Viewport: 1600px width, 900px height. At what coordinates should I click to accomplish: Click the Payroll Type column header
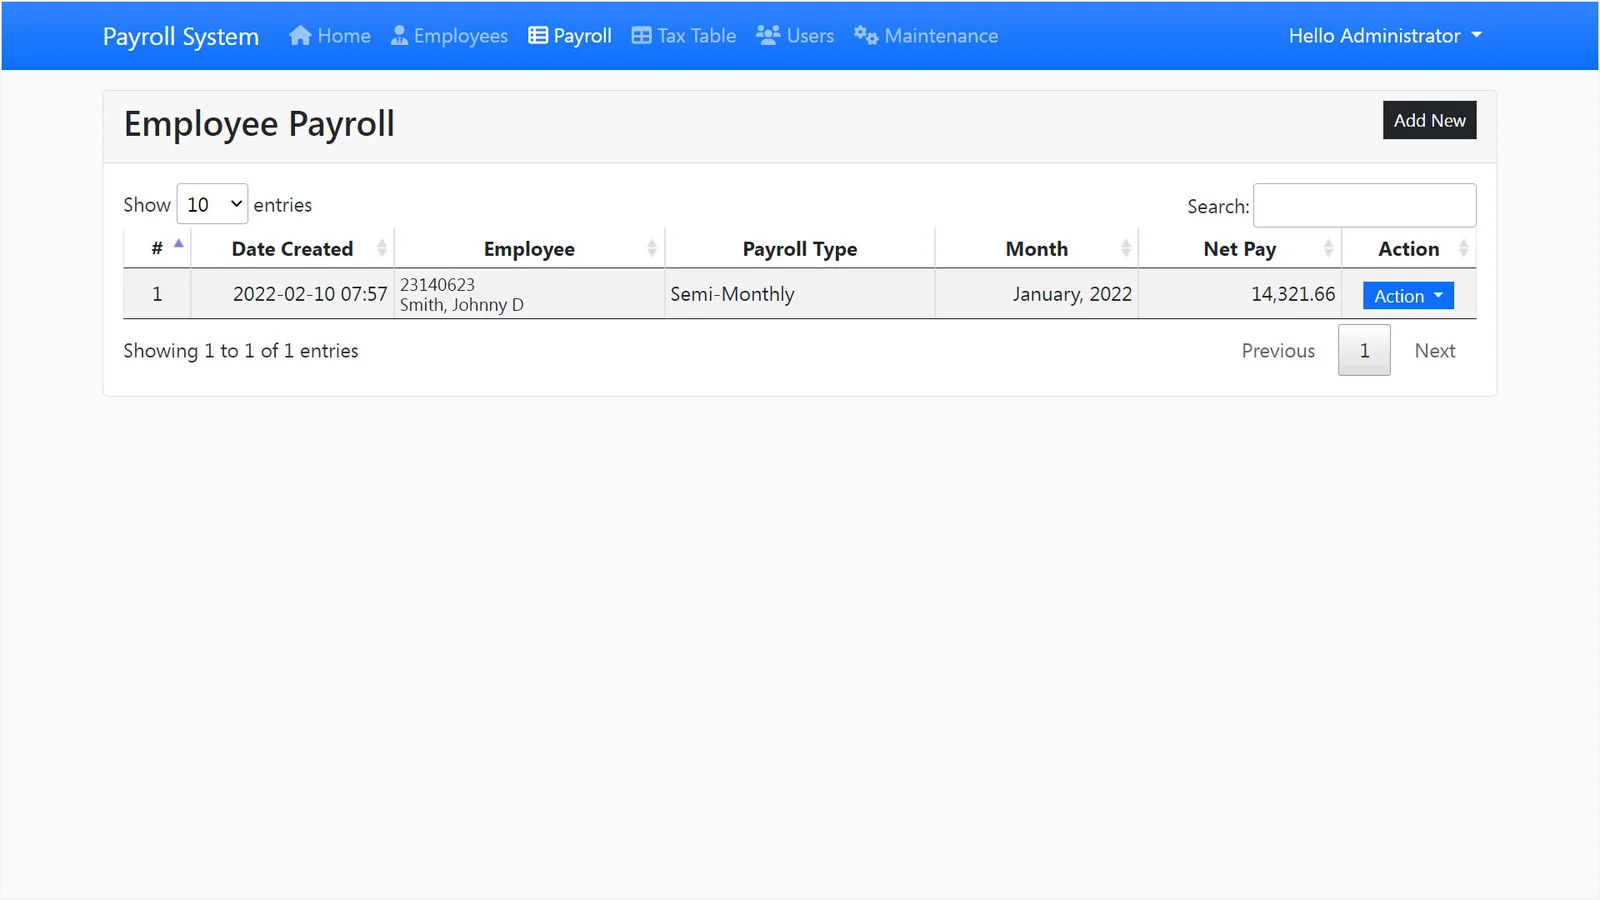point(800,249)
